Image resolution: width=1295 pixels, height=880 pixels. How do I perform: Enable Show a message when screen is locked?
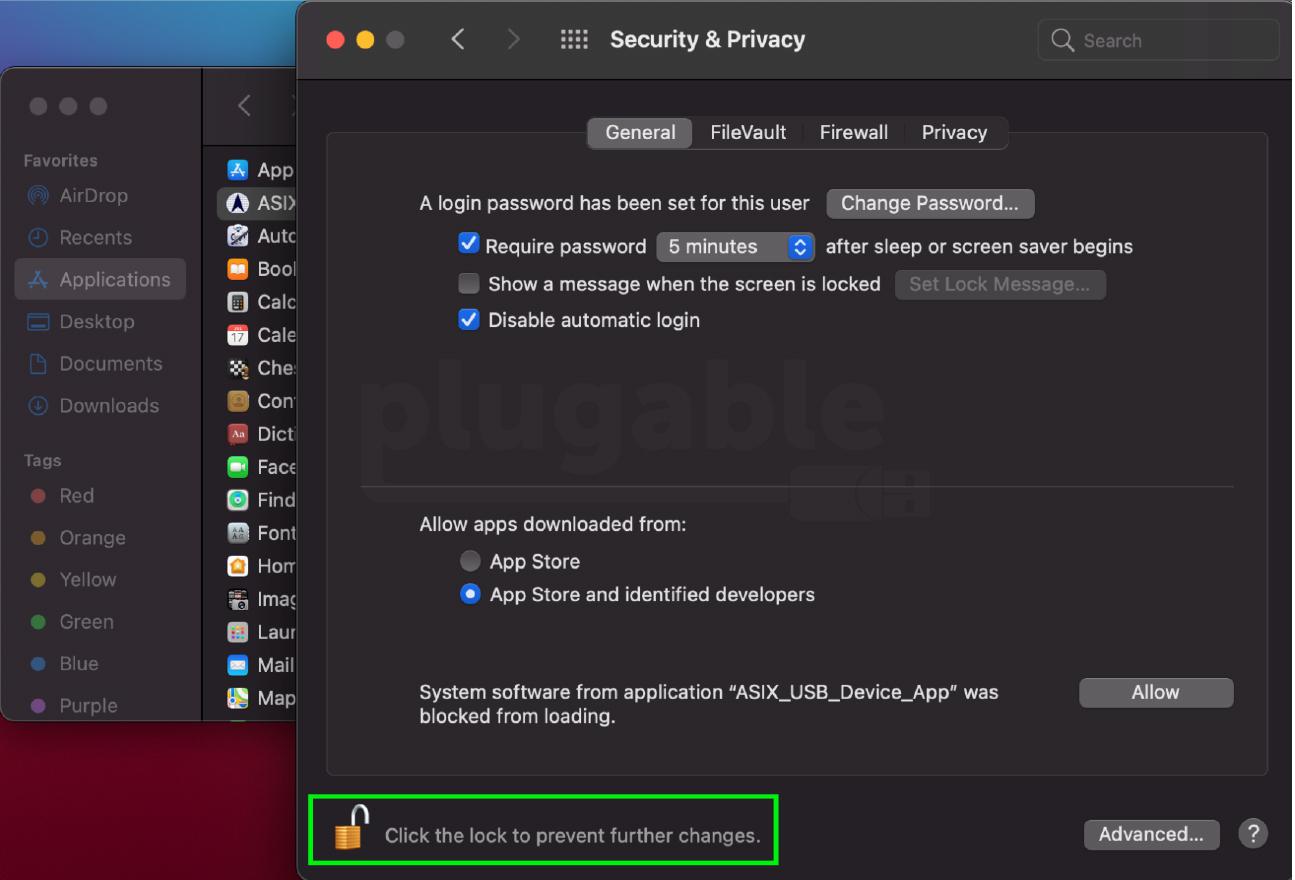point(469,284)
